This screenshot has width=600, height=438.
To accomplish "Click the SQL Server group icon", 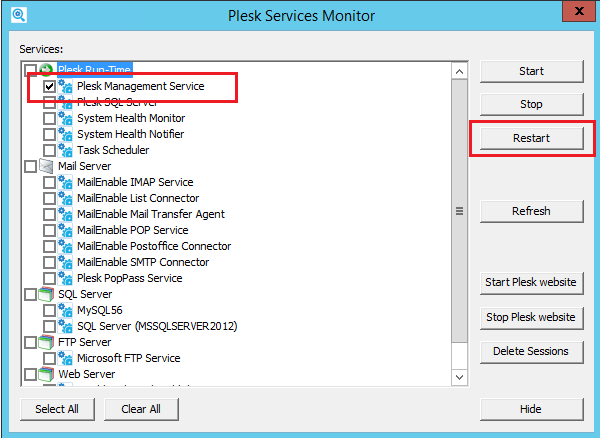I will point(46,294).
